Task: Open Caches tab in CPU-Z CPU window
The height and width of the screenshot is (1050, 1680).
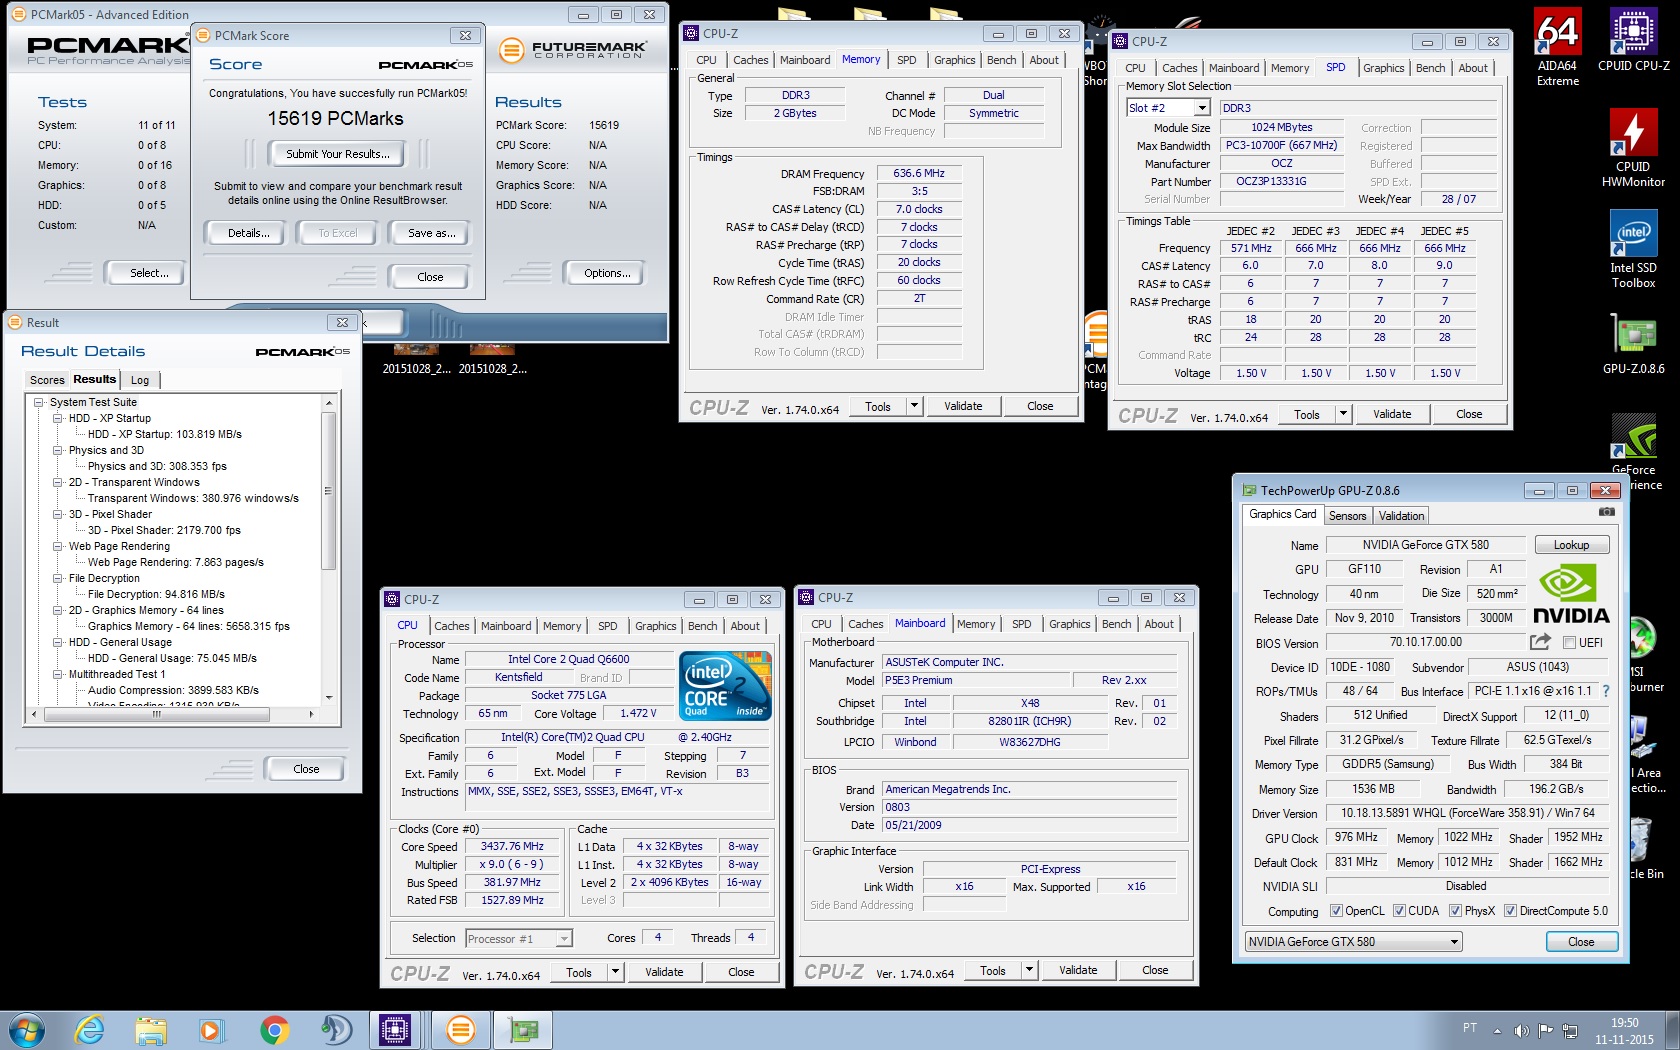Action: click(451, 626)
